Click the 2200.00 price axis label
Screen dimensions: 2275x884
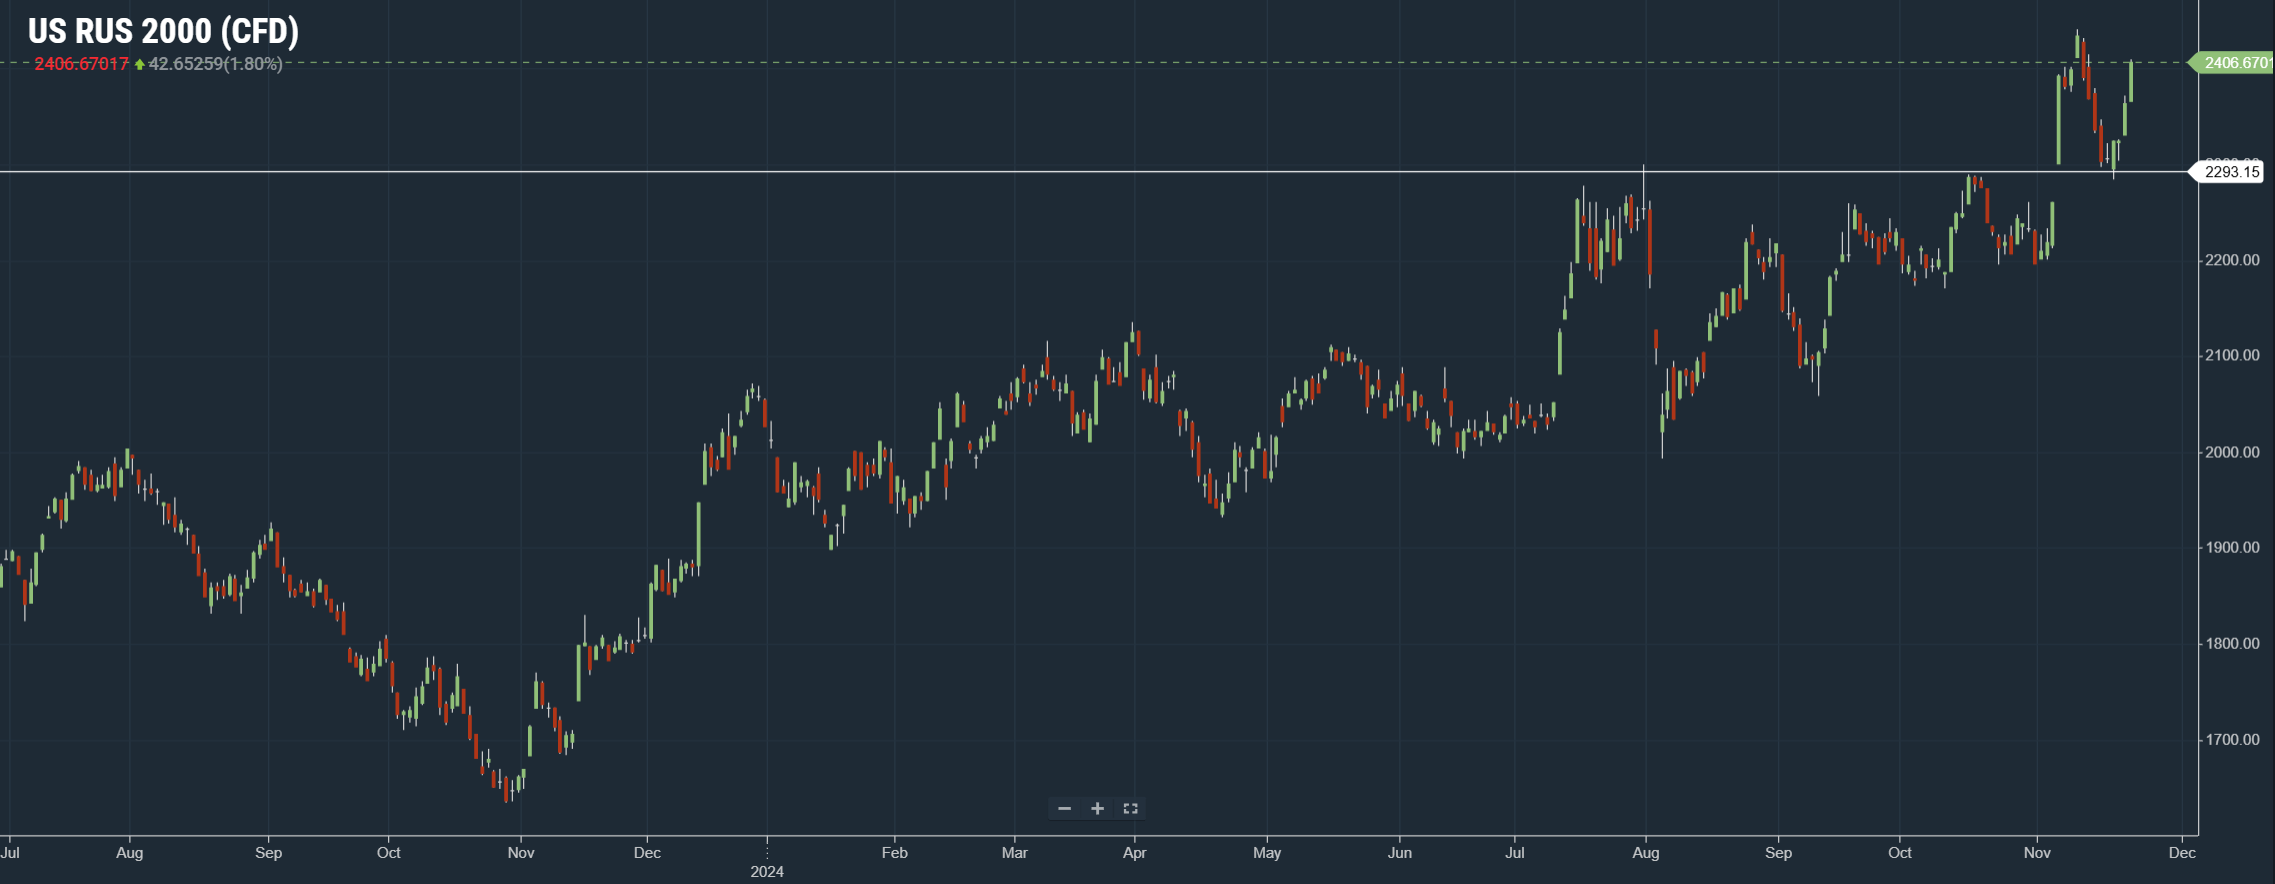pyautogui.click(x=2232, y=260)
